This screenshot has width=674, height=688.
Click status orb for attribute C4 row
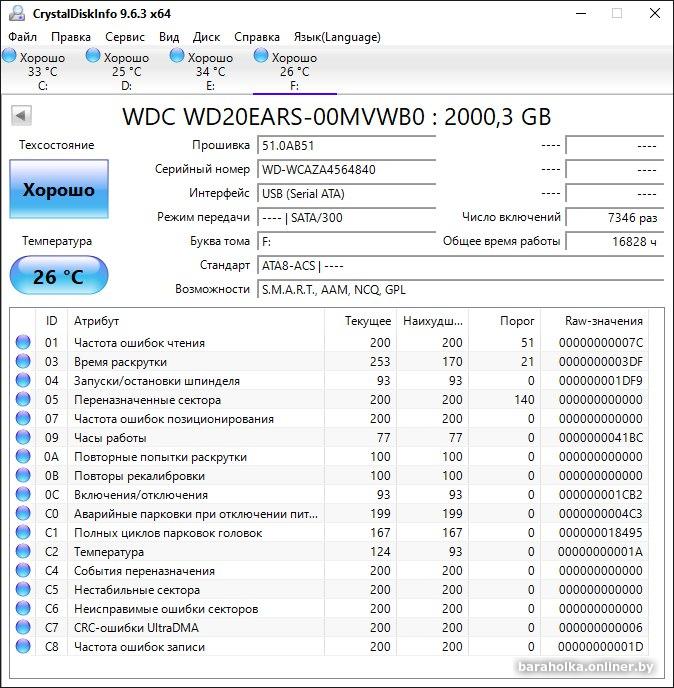click(23, 570)
